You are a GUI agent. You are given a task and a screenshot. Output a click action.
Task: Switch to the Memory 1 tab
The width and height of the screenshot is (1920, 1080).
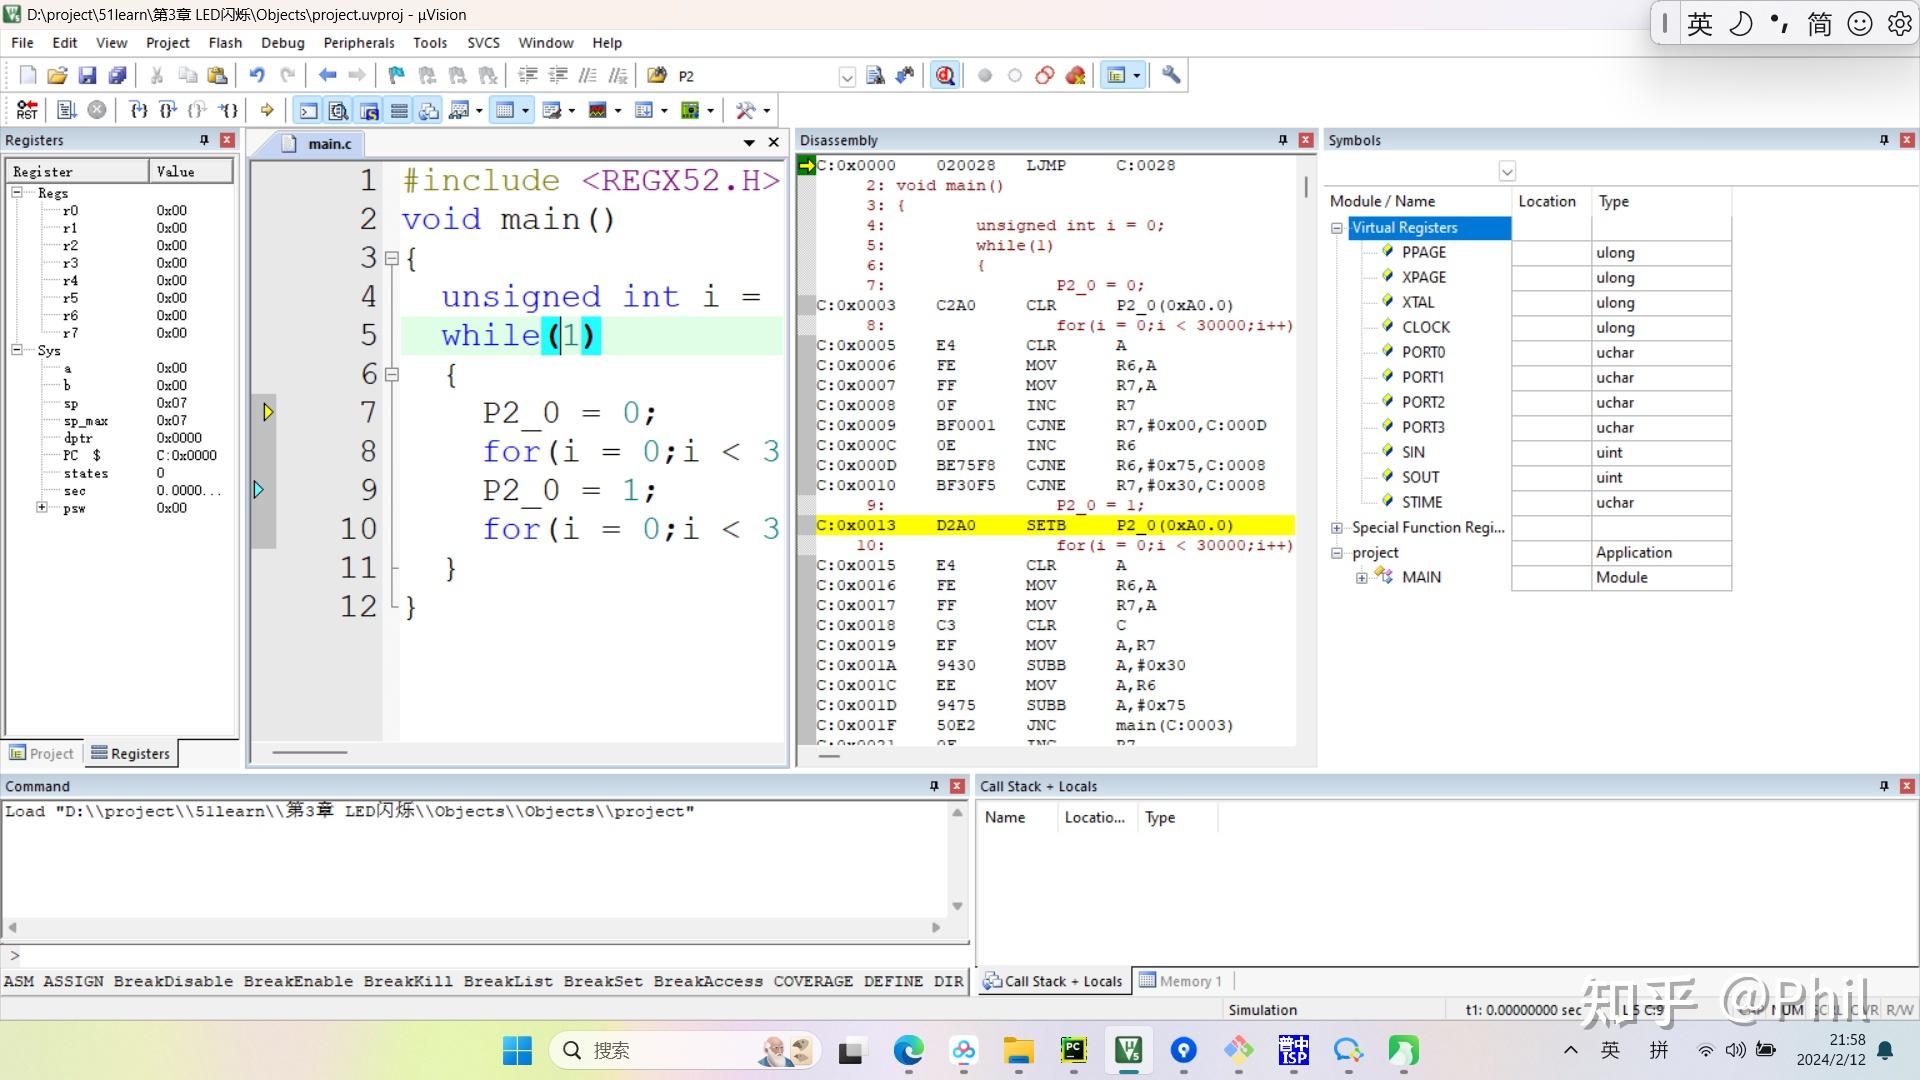[1181, 981]
